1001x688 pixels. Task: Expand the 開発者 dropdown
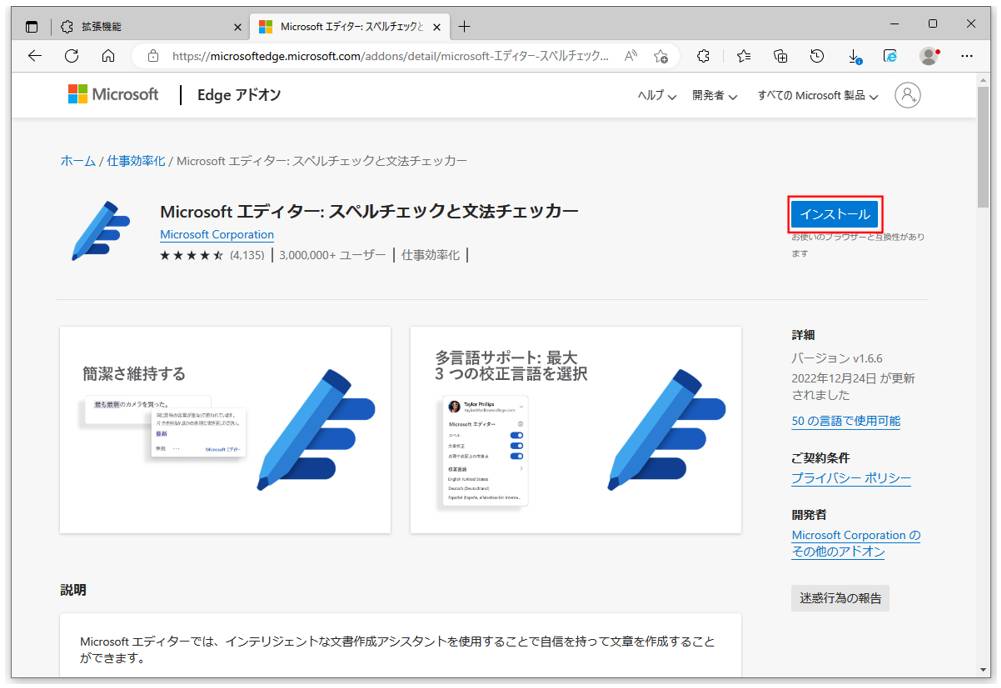(714, 96)
